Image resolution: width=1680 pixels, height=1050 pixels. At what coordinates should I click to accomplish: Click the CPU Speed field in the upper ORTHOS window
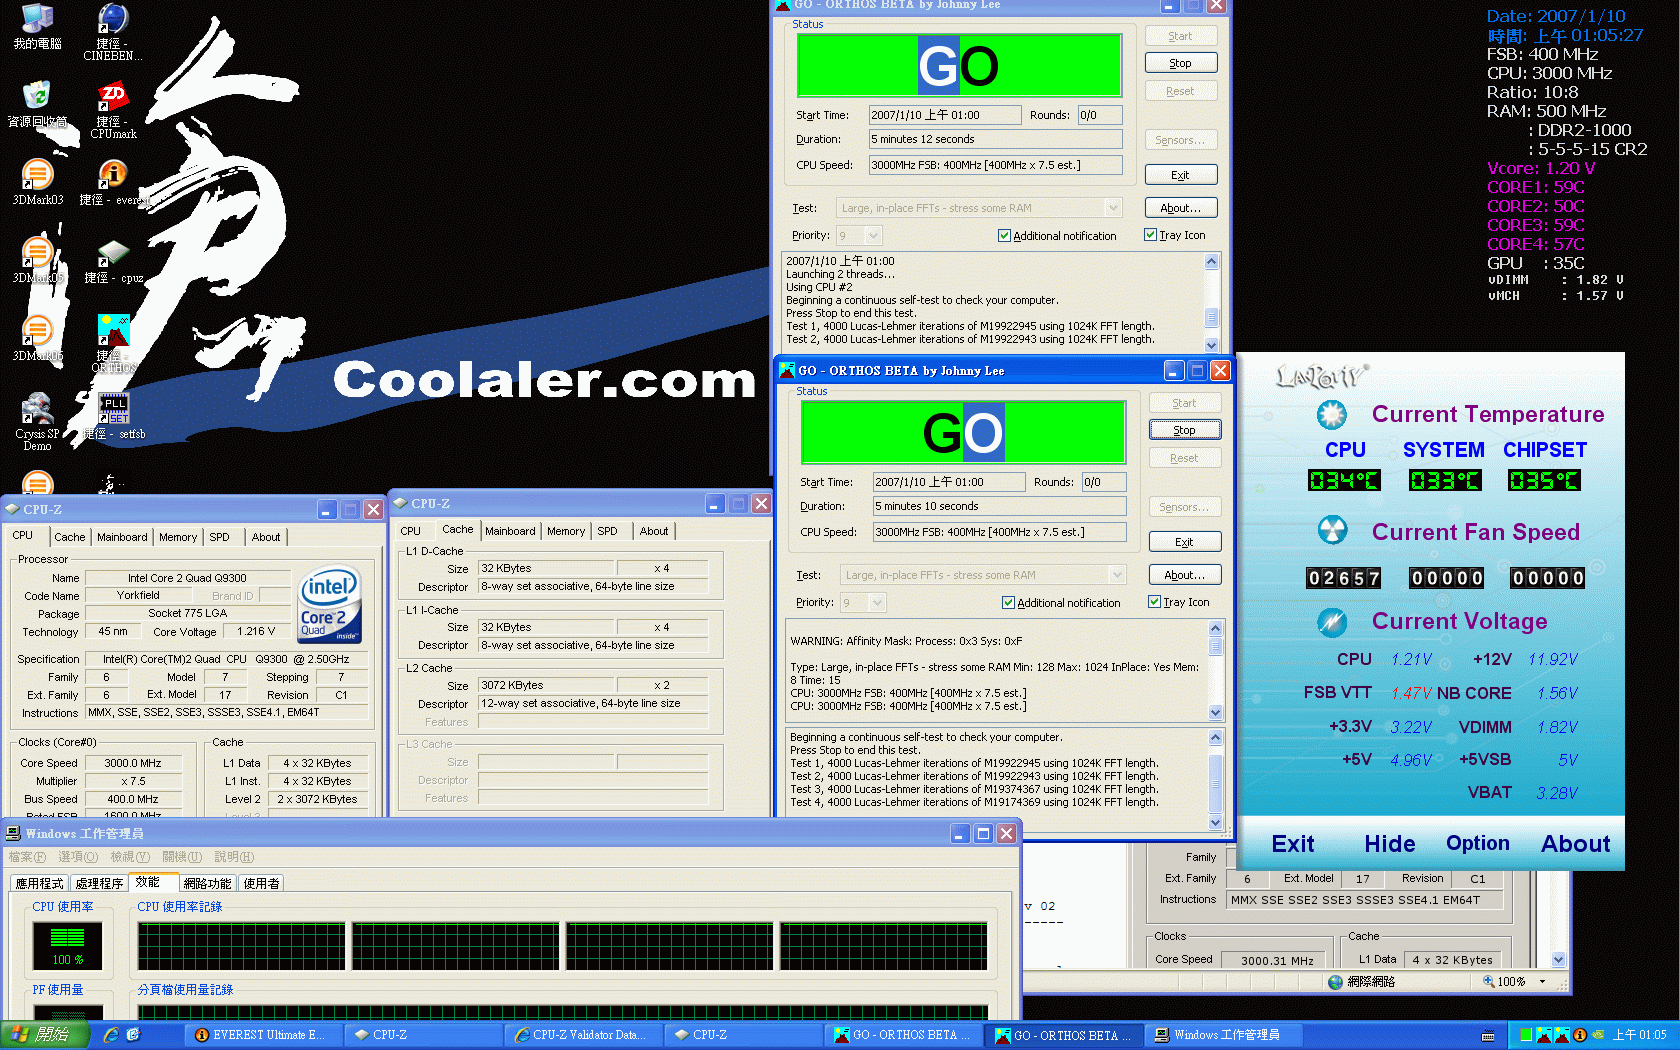pyautogui.click(x=995, y=165)
